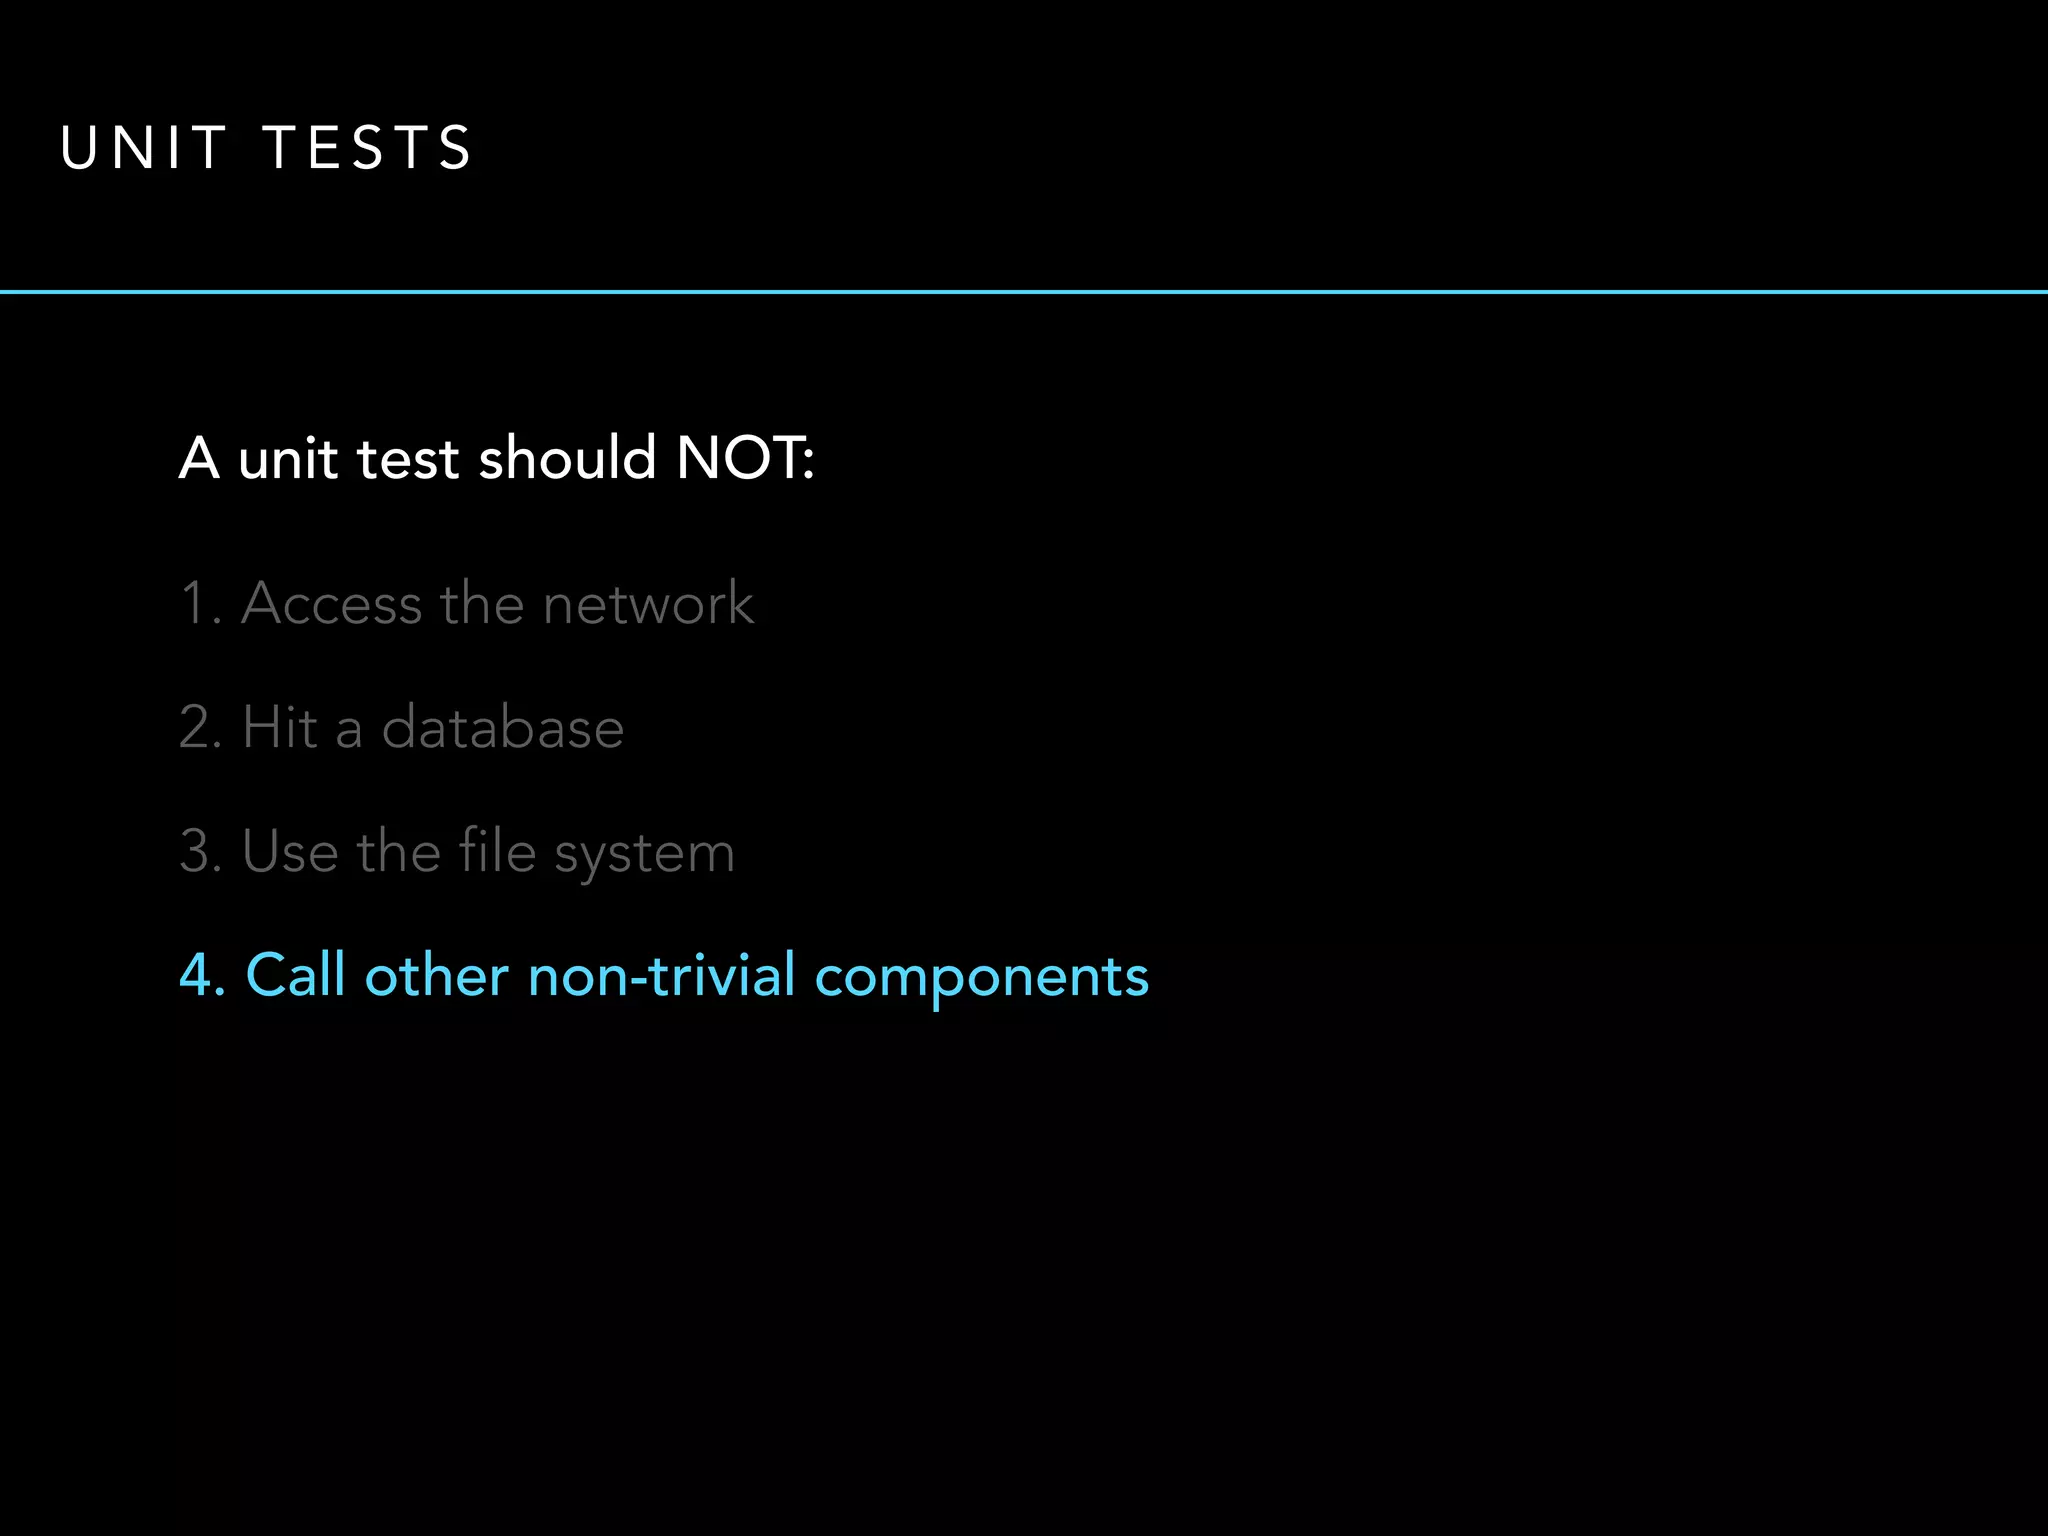2048x1536 pixels.
Task: Select the word 'TESTS' in the title
Action: [x=367, y=148]
